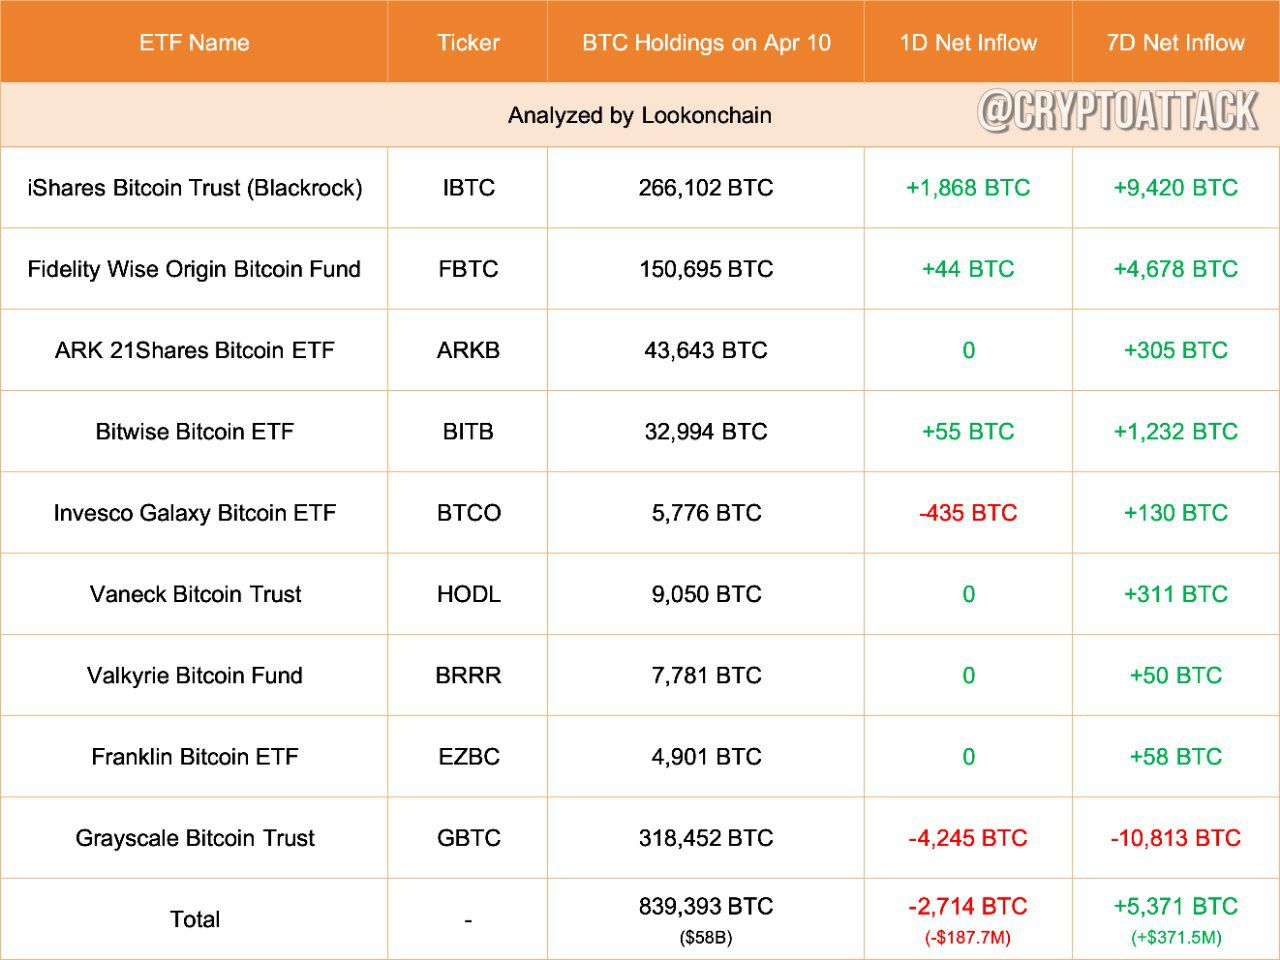This screenshot has width=1280, height=960.
Task: Select total 7D inflow +5,371 BTC
Action: click(1176, 907)
